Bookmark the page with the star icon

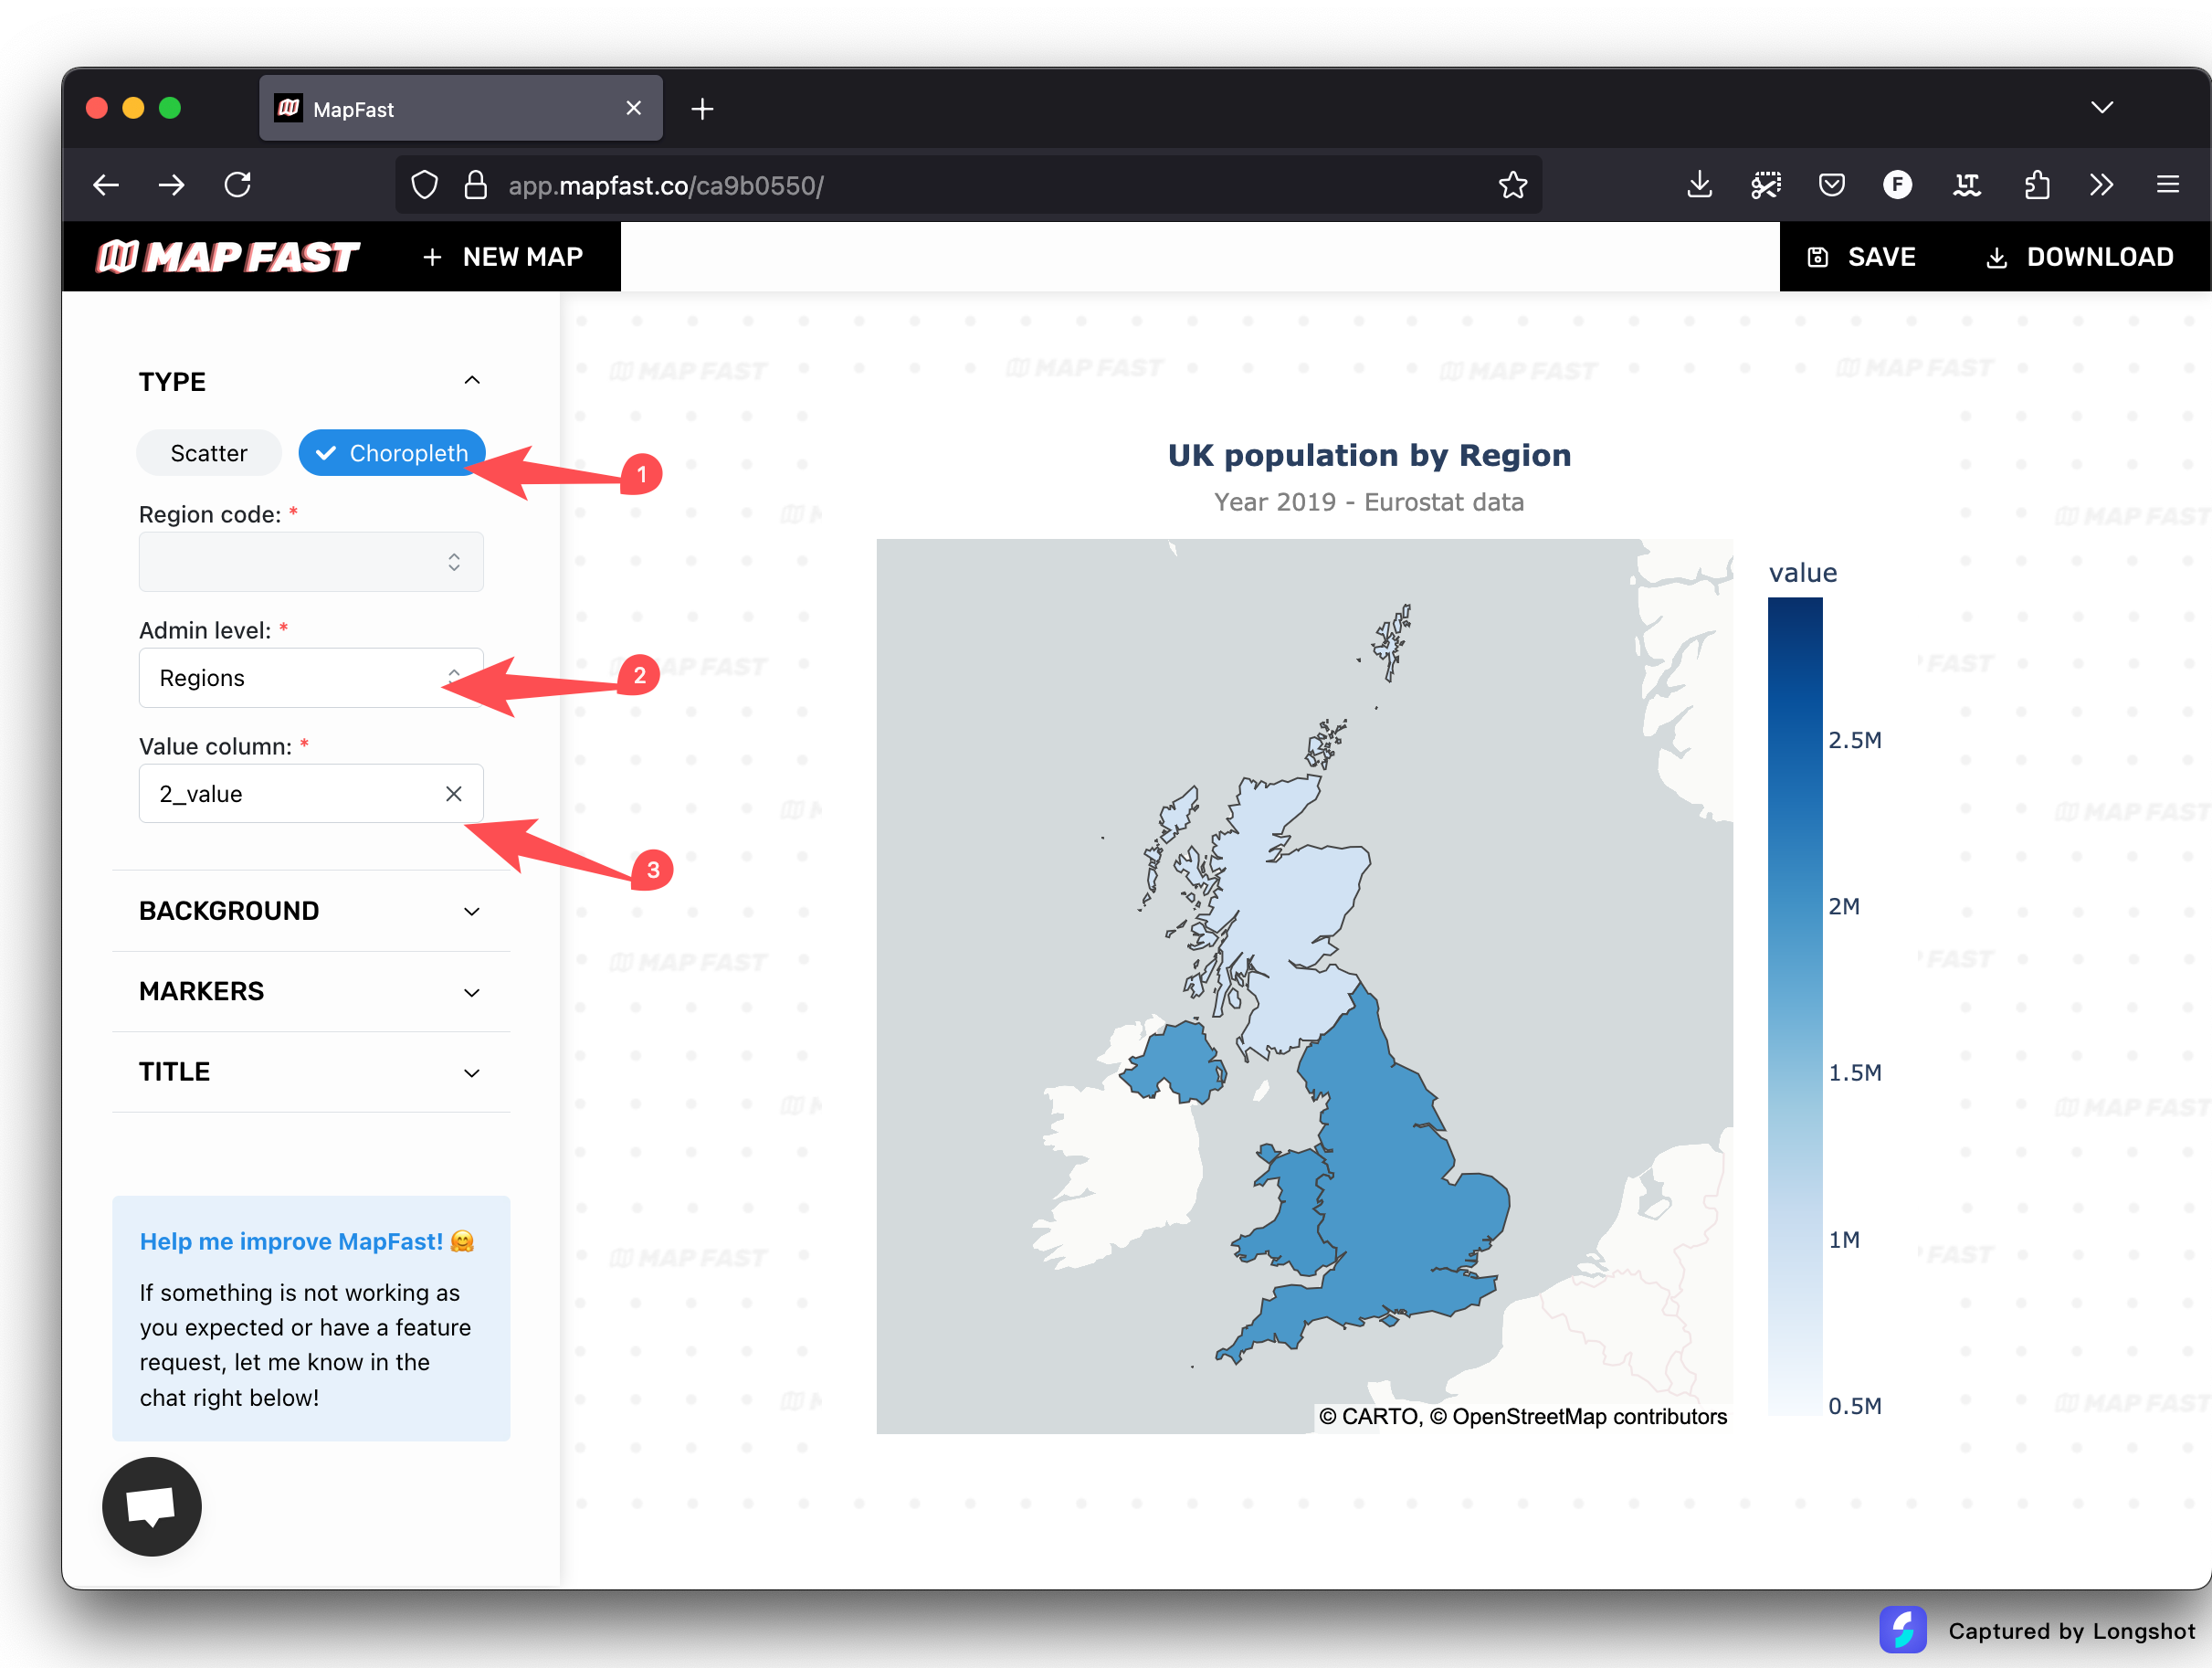pos(1513,185)
